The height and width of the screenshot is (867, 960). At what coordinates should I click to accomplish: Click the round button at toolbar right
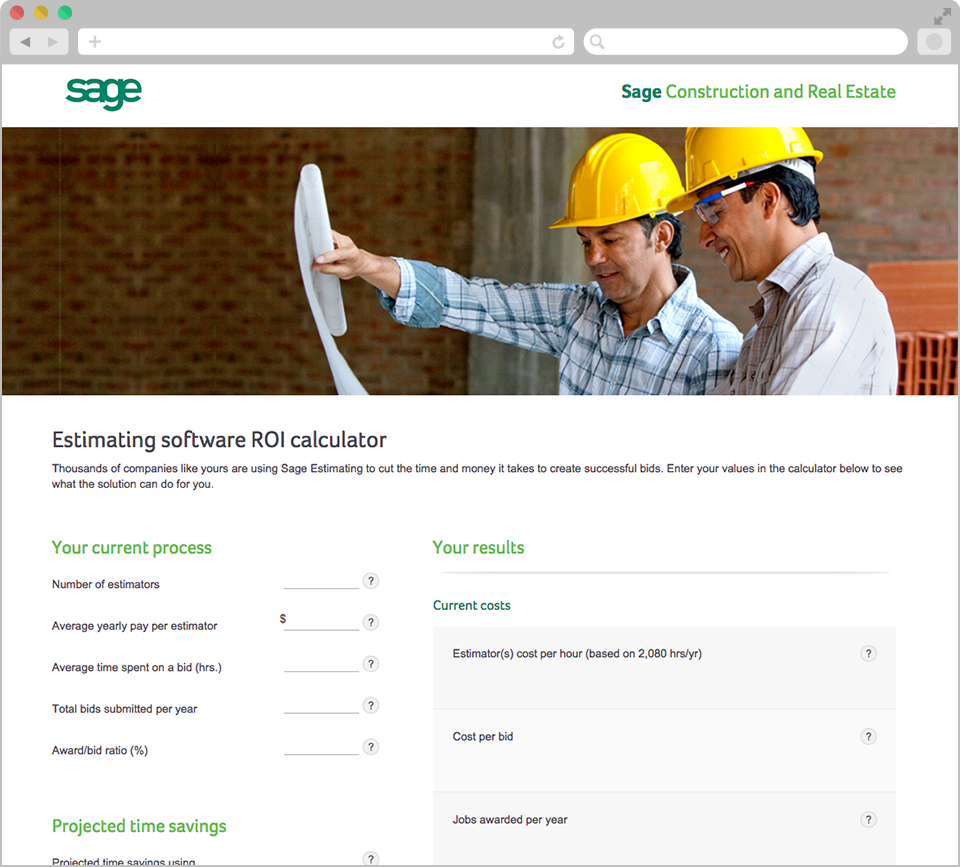click(x=934, y=42)
